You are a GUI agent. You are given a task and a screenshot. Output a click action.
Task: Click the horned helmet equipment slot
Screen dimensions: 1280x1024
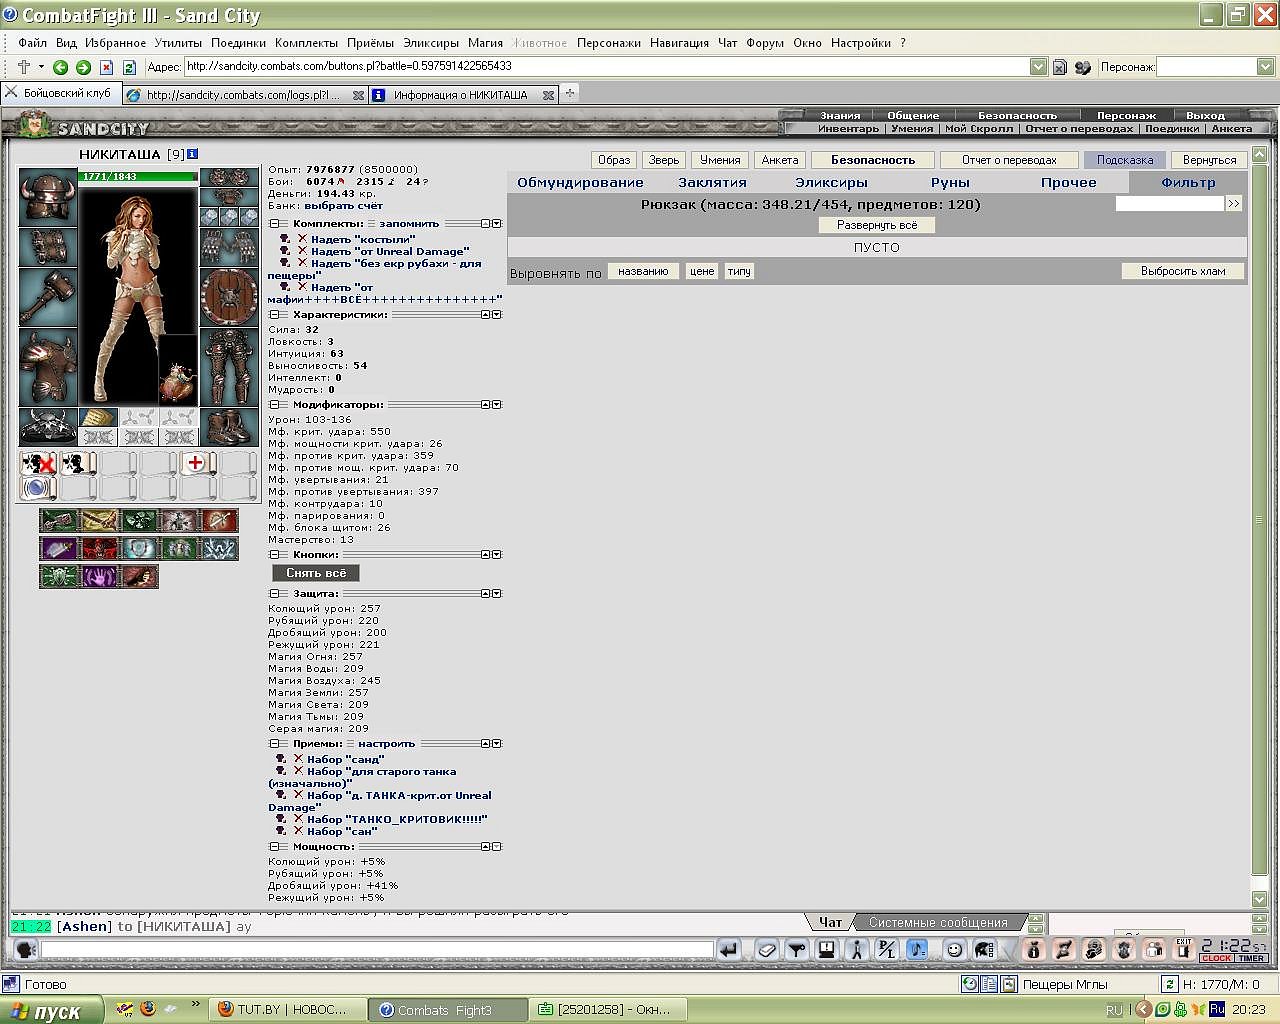coord(47,197)
